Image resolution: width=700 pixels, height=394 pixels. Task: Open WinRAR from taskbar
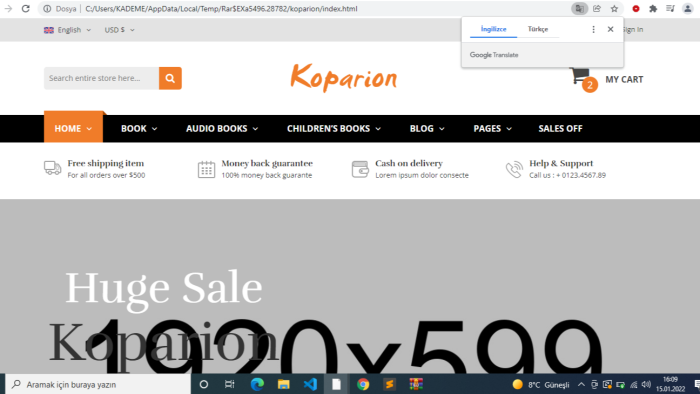tap(416, 384)
